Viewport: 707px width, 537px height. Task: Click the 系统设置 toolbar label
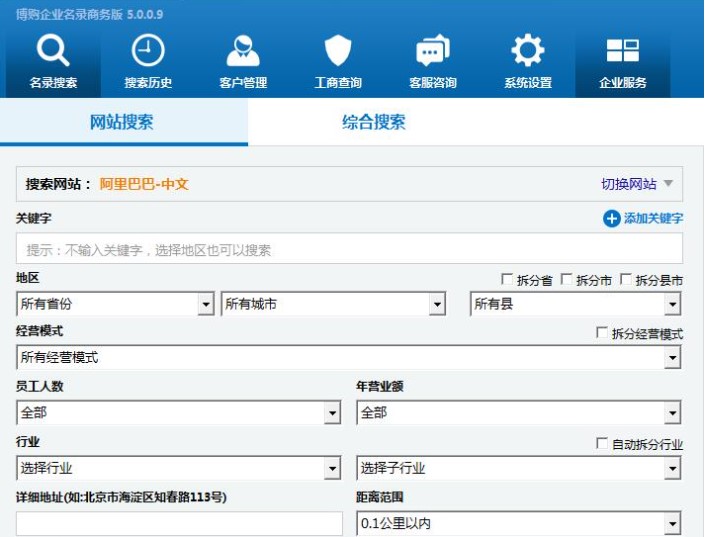point(528,83)
